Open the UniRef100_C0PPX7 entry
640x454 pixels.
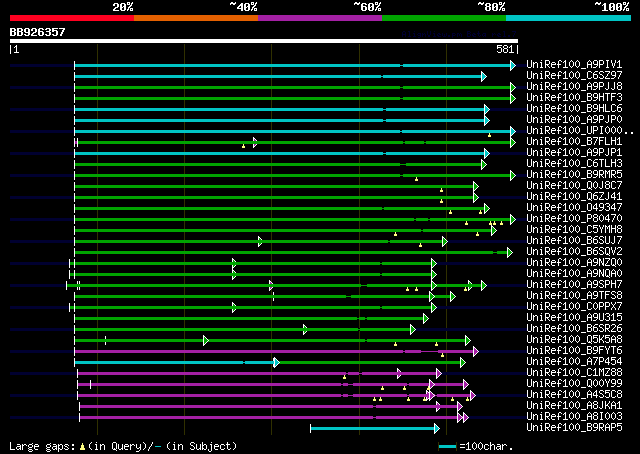pos(574,307)
